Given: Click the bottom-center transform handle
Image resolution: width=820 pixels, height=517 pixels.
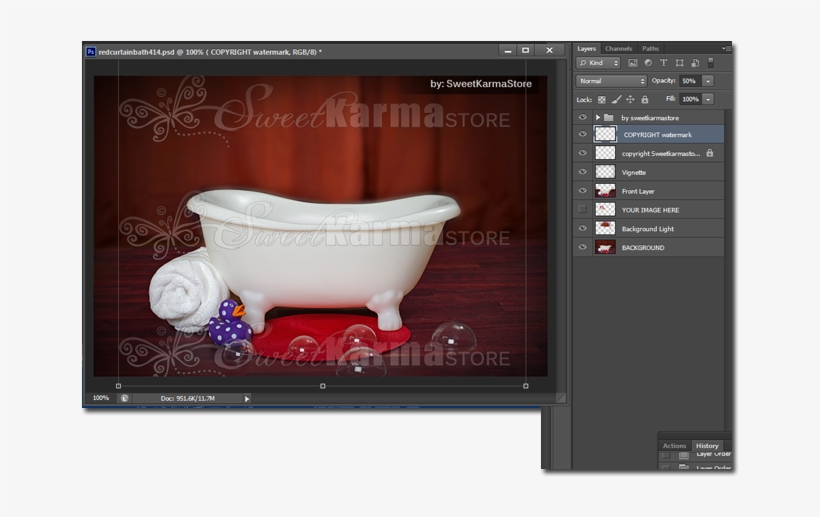Looking at the screenshot, I should point(323,386).
